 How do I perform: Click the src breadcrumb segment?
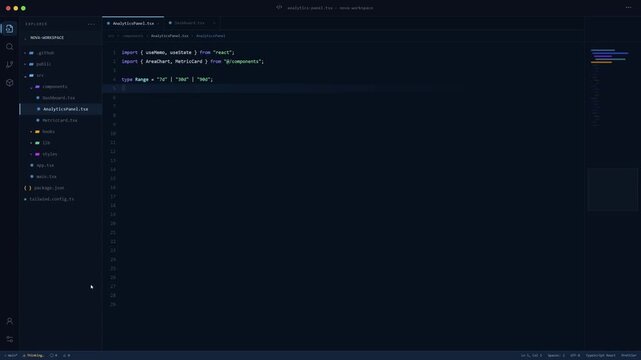pyautogui.click(x=111, y=36)
